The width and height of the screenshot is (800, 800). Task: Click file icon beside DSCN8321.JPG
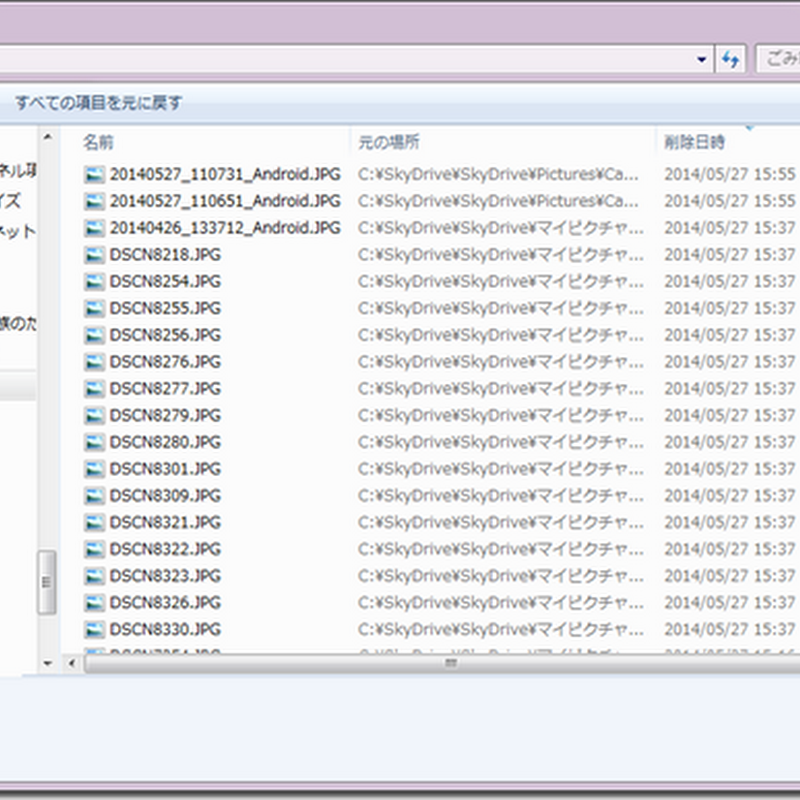pyautogui.click(x=94, y=522)
